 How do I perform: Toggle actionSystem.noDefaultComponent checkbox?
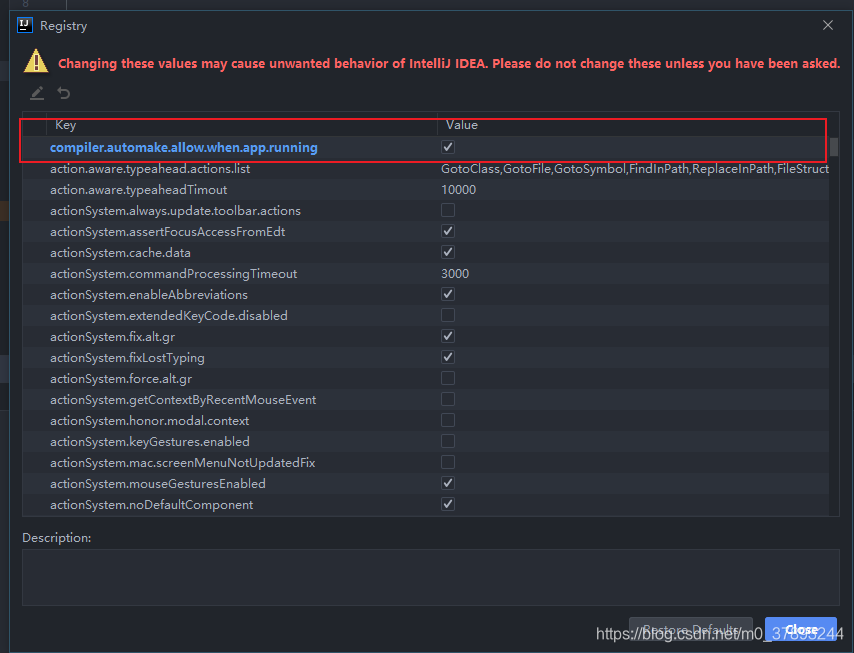point(448,504)
